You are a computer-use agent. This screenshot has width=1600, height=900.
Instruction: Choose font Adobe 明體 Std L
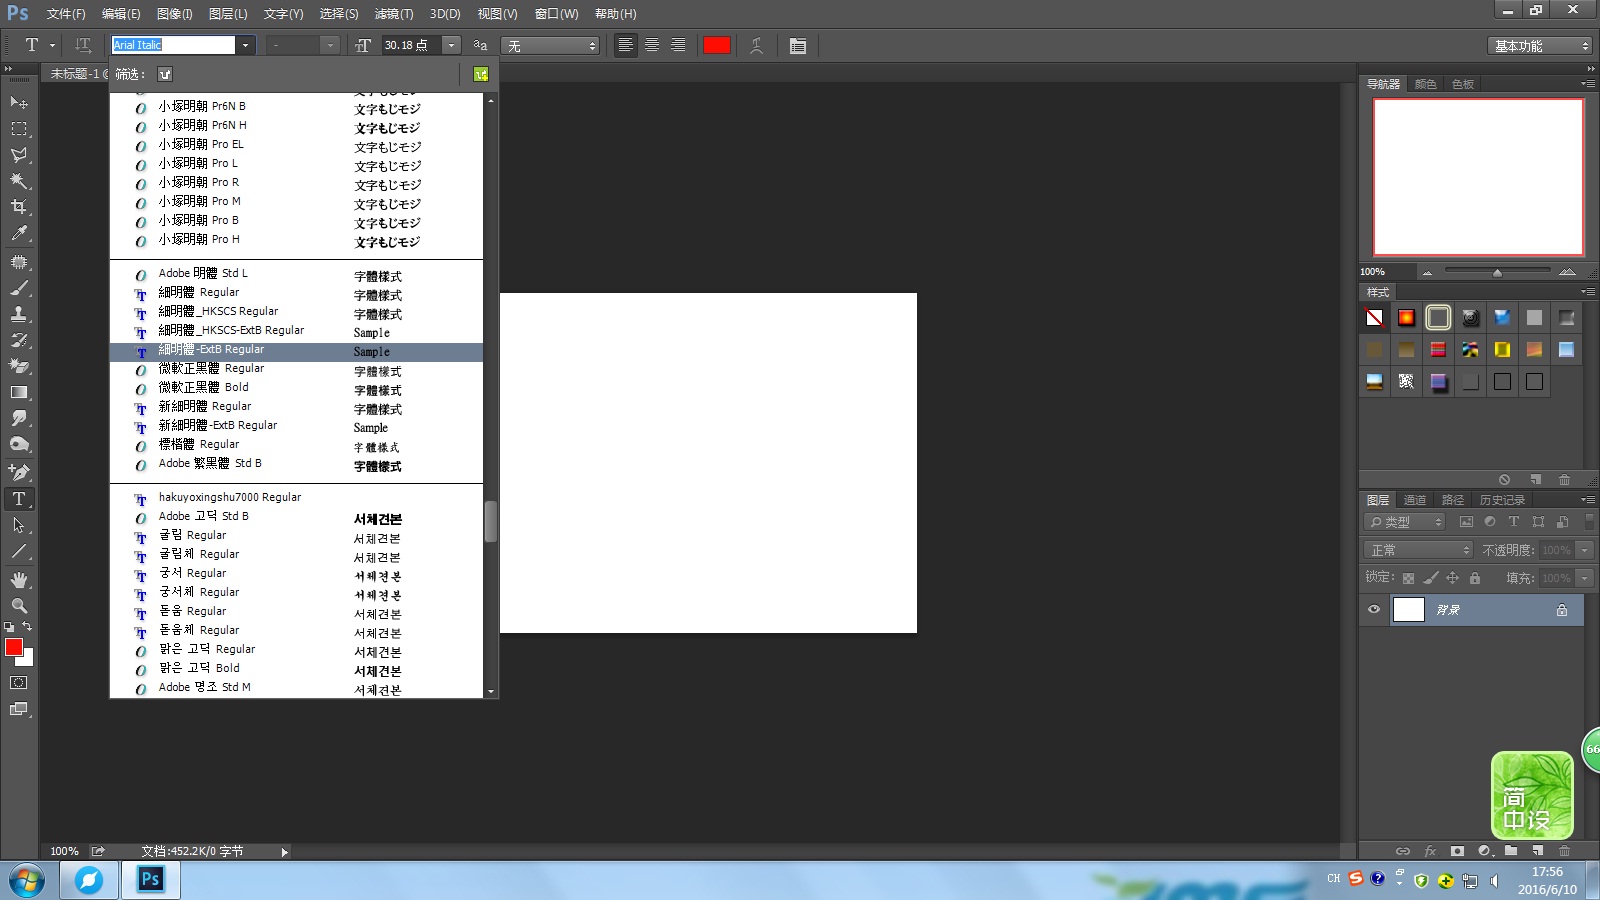pos(296,274)
